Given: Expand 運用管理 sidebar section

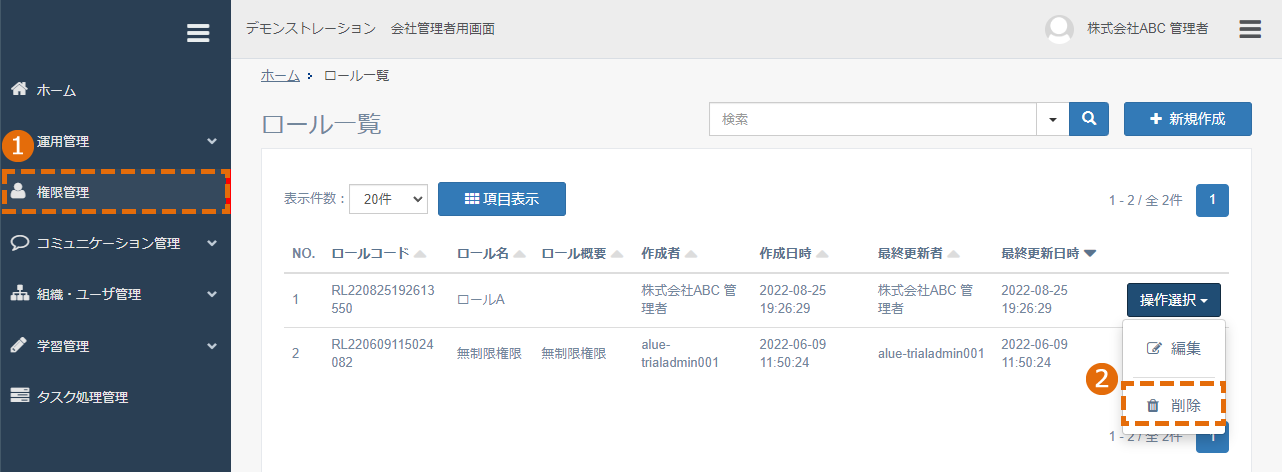Looking at the screenshot, I should pyautogui.click(x=115, y=142).
